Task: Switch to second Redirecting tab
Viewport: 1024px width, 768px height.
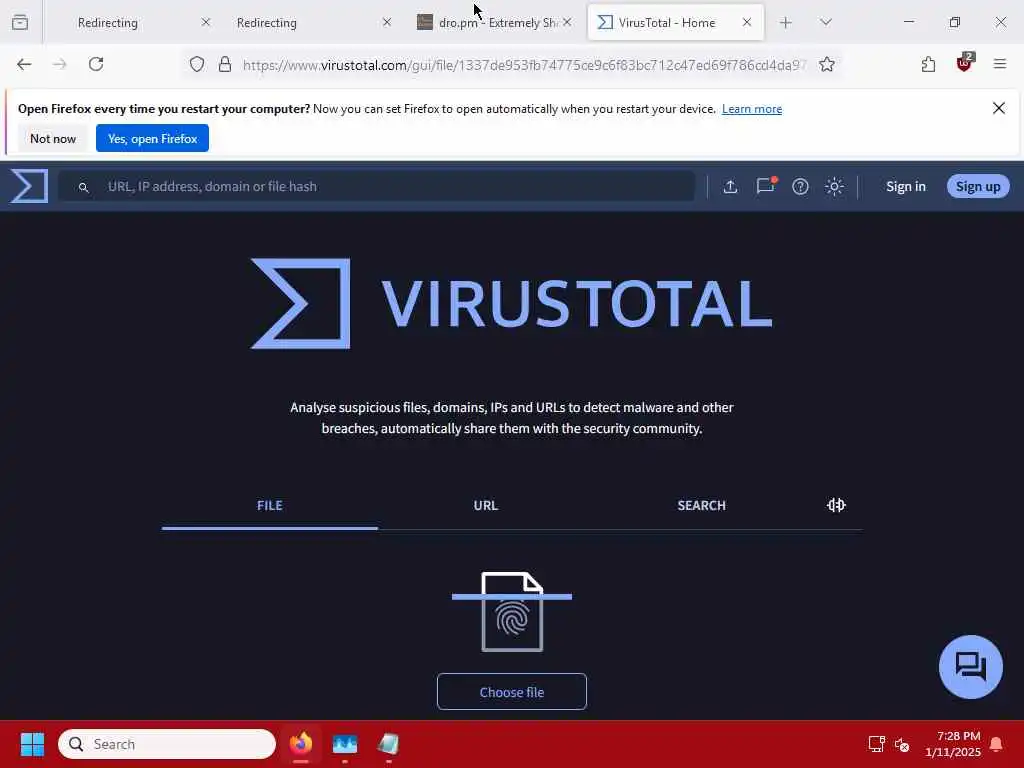Action: pos(266,23)
